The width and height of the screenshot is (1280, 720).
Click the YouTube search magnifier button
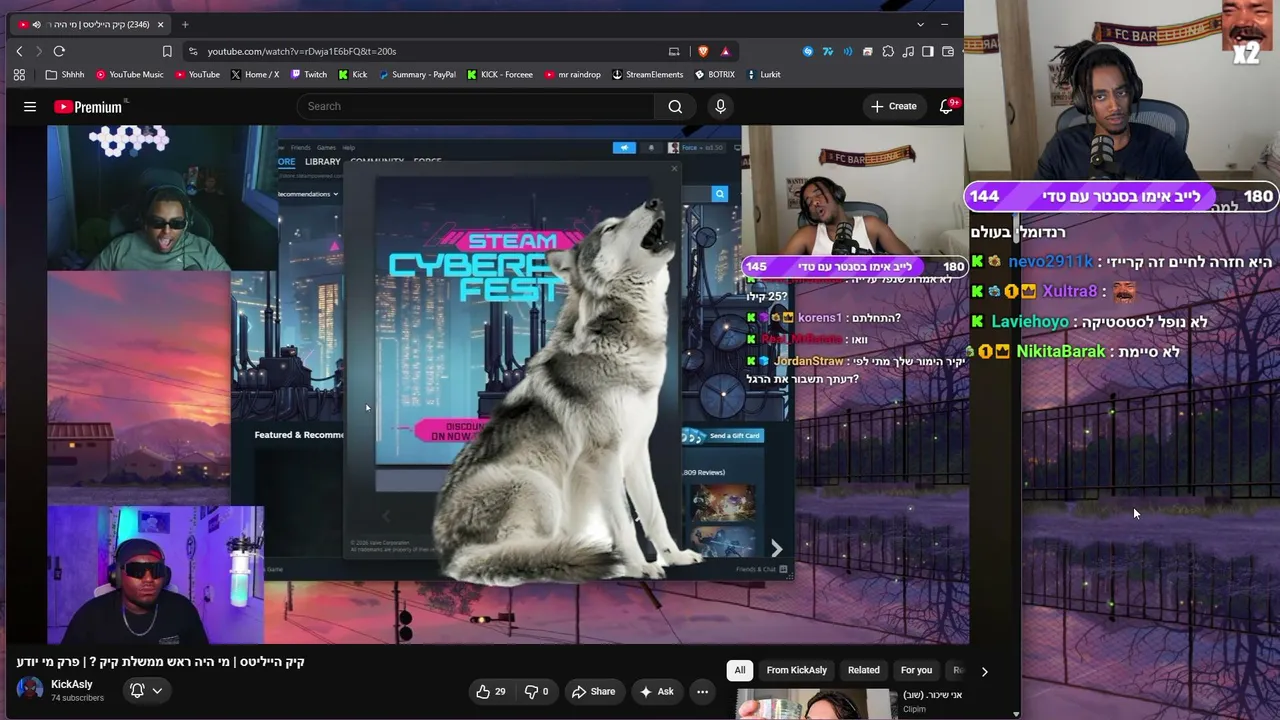coord(676,106)
